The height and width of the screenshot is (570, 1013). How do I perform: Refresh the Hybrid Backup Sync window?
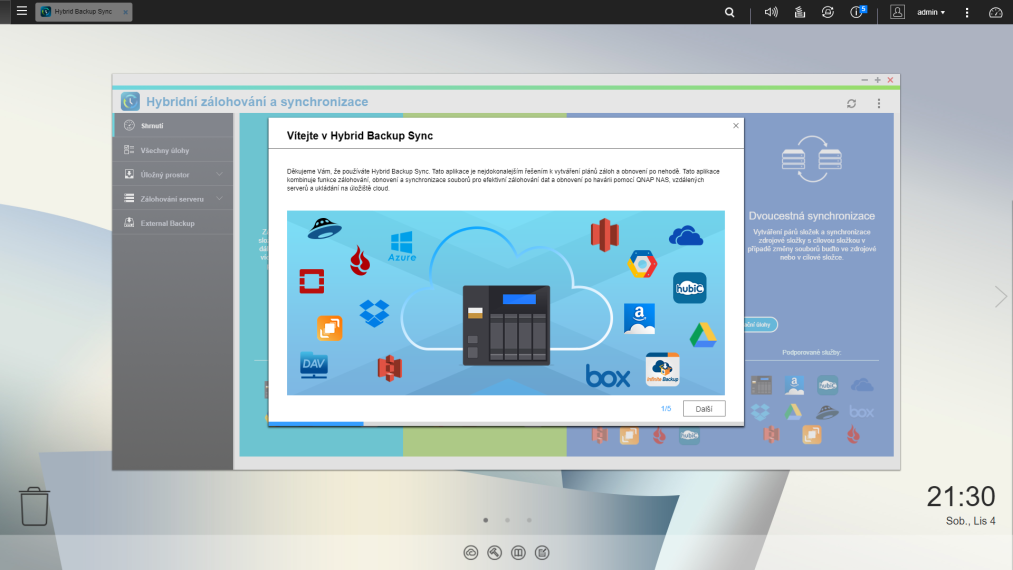851,103
